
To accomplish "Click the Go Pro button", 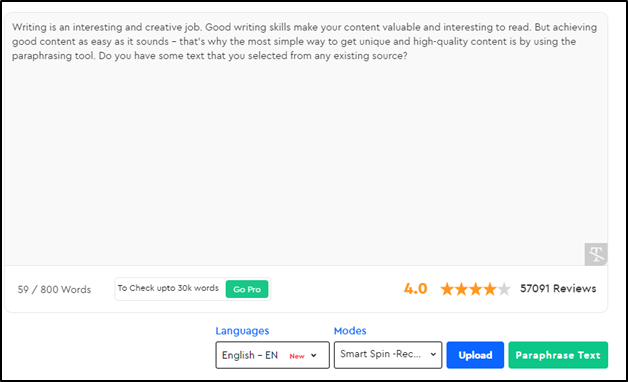I will click(247, 289).
